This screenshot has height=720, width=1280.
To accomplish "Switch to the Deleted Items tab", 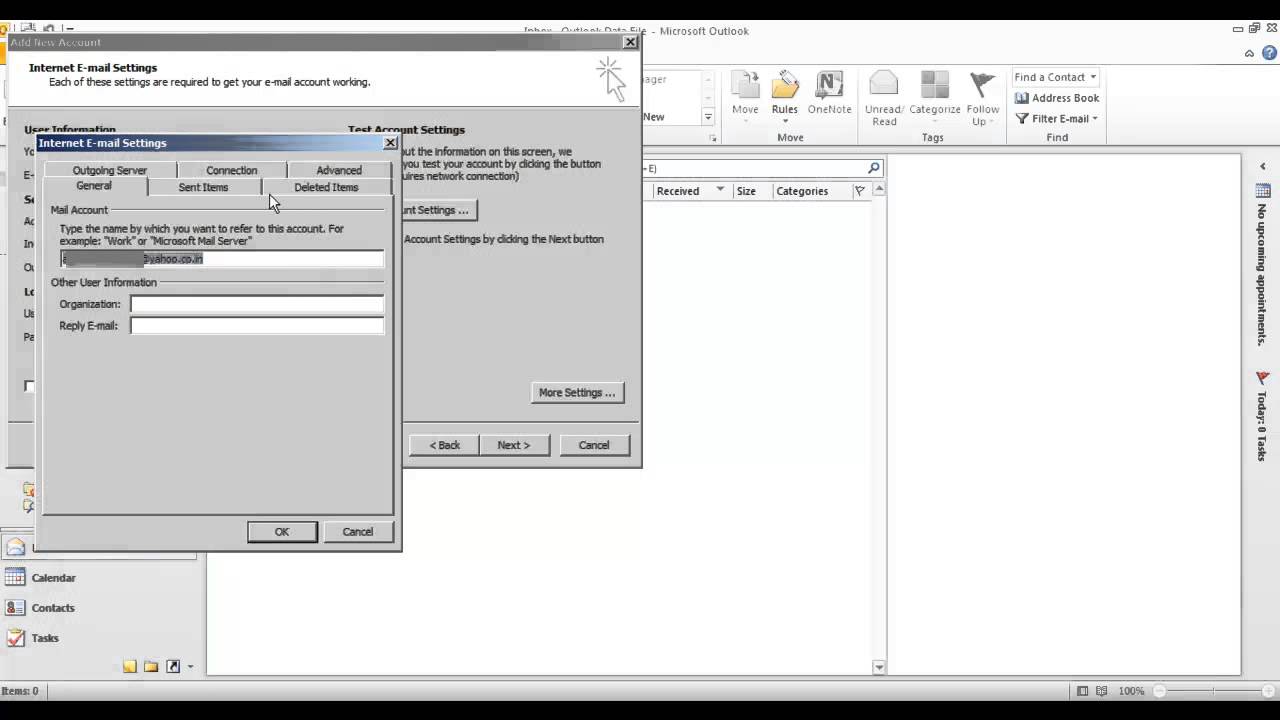I will point(326,187).
